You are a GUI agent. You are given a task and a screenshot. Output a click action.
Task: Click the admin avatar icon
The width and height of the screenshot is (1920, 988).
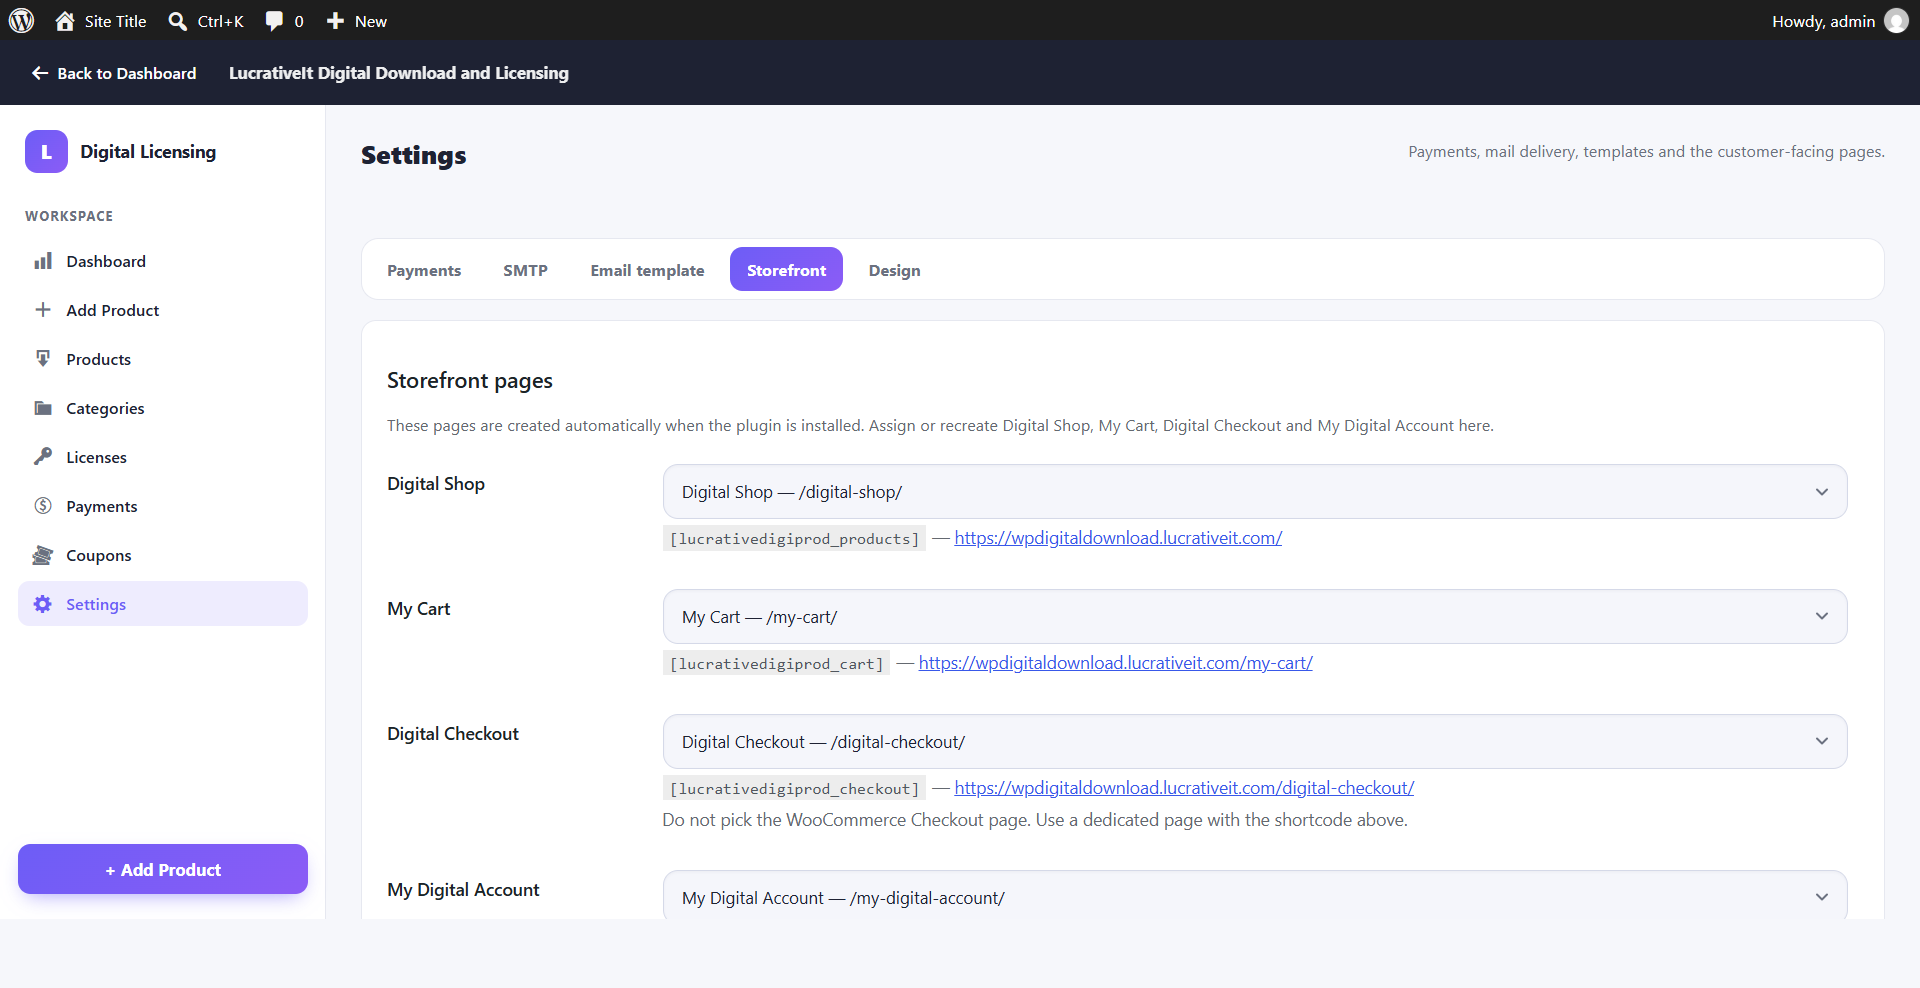point(1896,21)
